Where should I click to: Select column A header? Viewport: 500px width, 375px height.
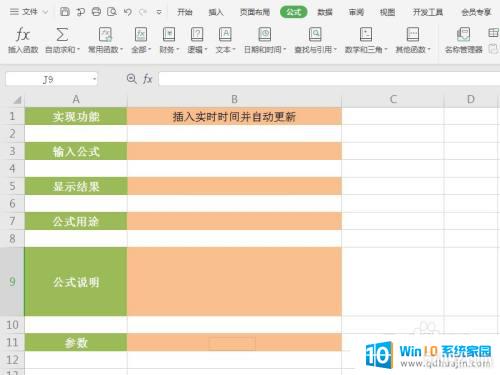pyautogui.click(x=76, y=99)
